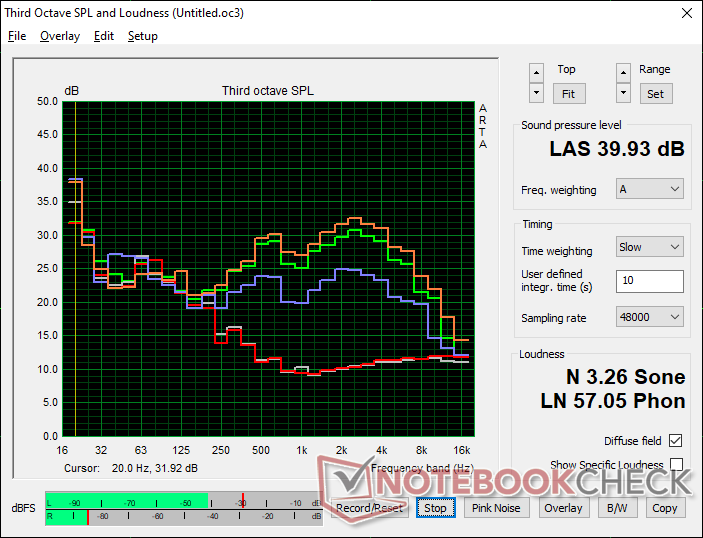Click the right channel dBFS level meter
Viewport: 703px width, 538px height.
click(x=184, y=517)
